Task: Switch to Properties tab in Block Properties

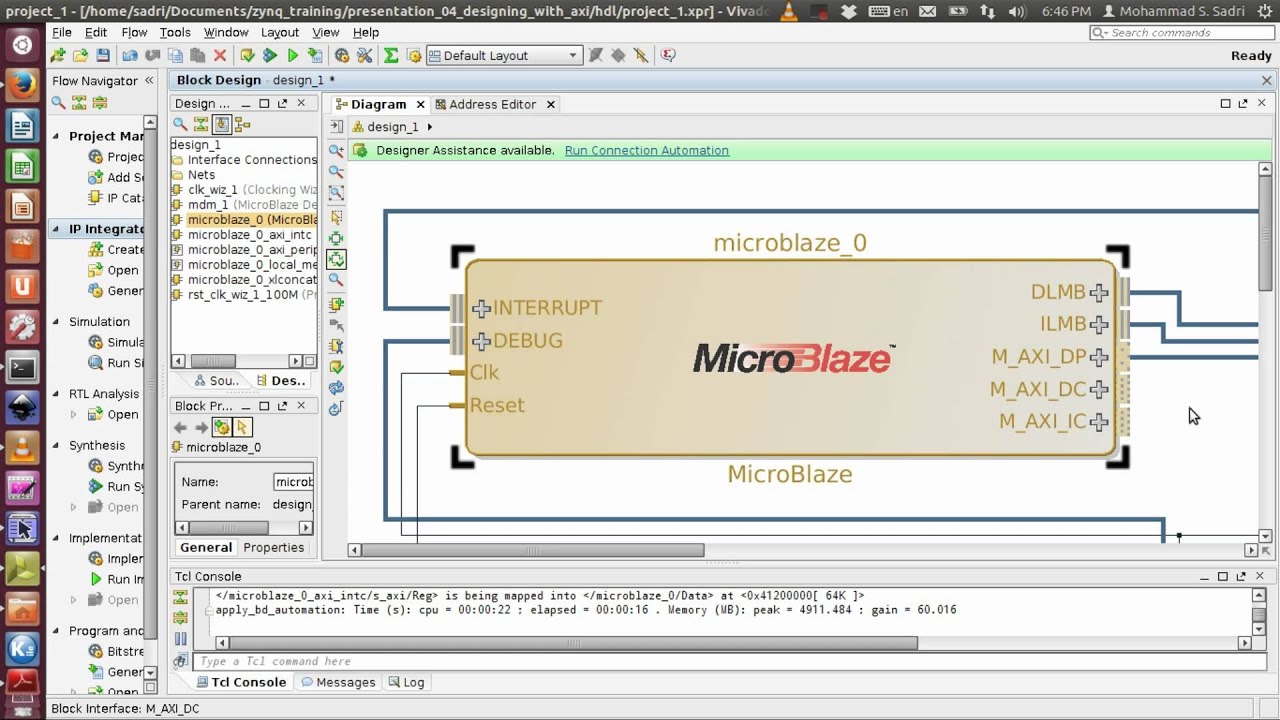Action: tap(273, 547)
